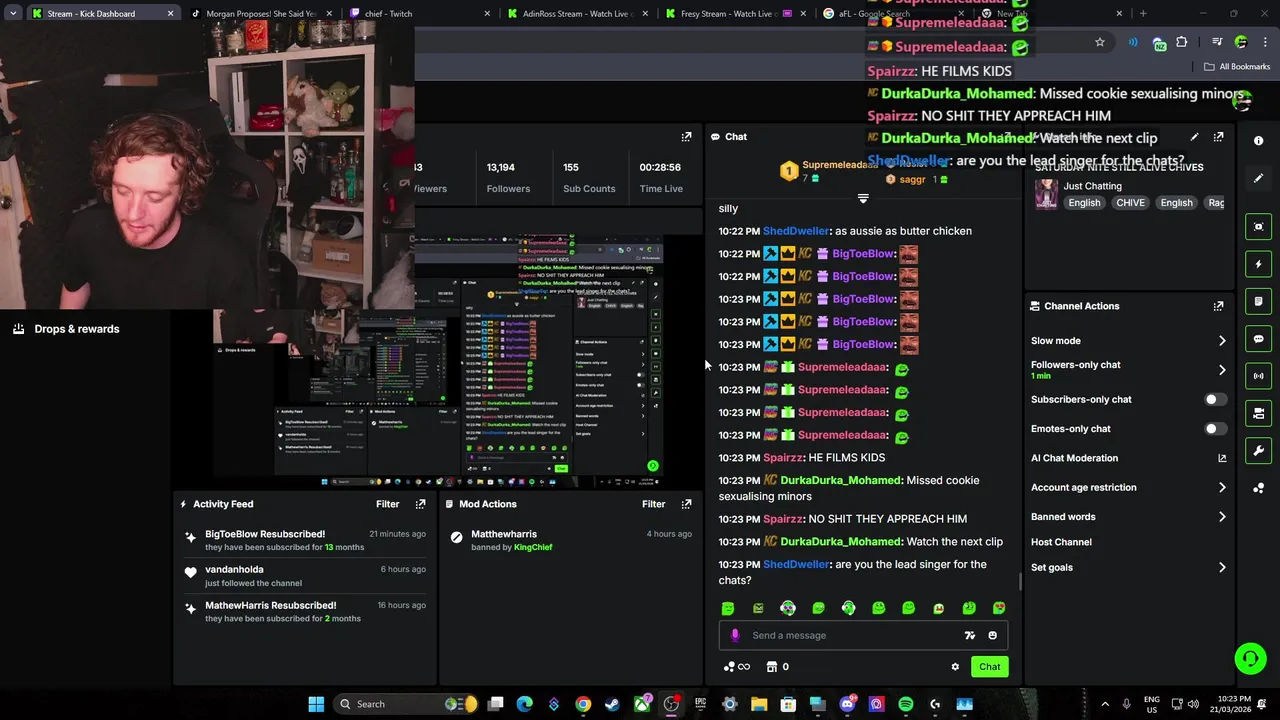This screenshot has height=720, width=1280.
Task: Click DurkaDurka_Mohamed on Watch the next clip
Action: (839, 542)
